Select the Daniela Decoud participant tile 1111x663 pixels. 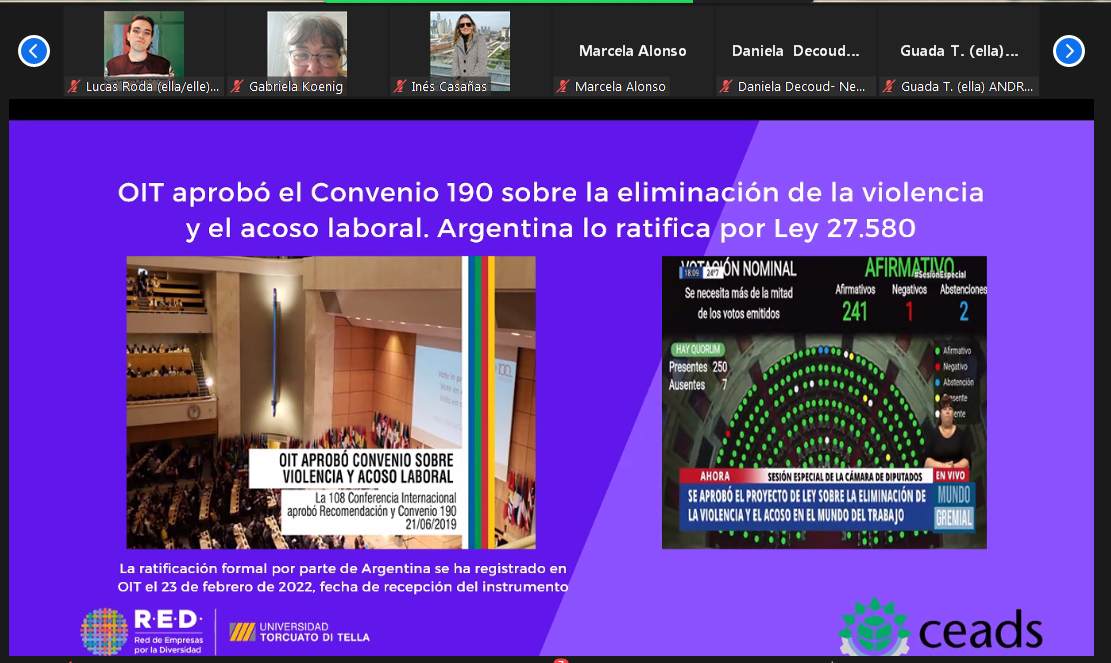[796, 50]
